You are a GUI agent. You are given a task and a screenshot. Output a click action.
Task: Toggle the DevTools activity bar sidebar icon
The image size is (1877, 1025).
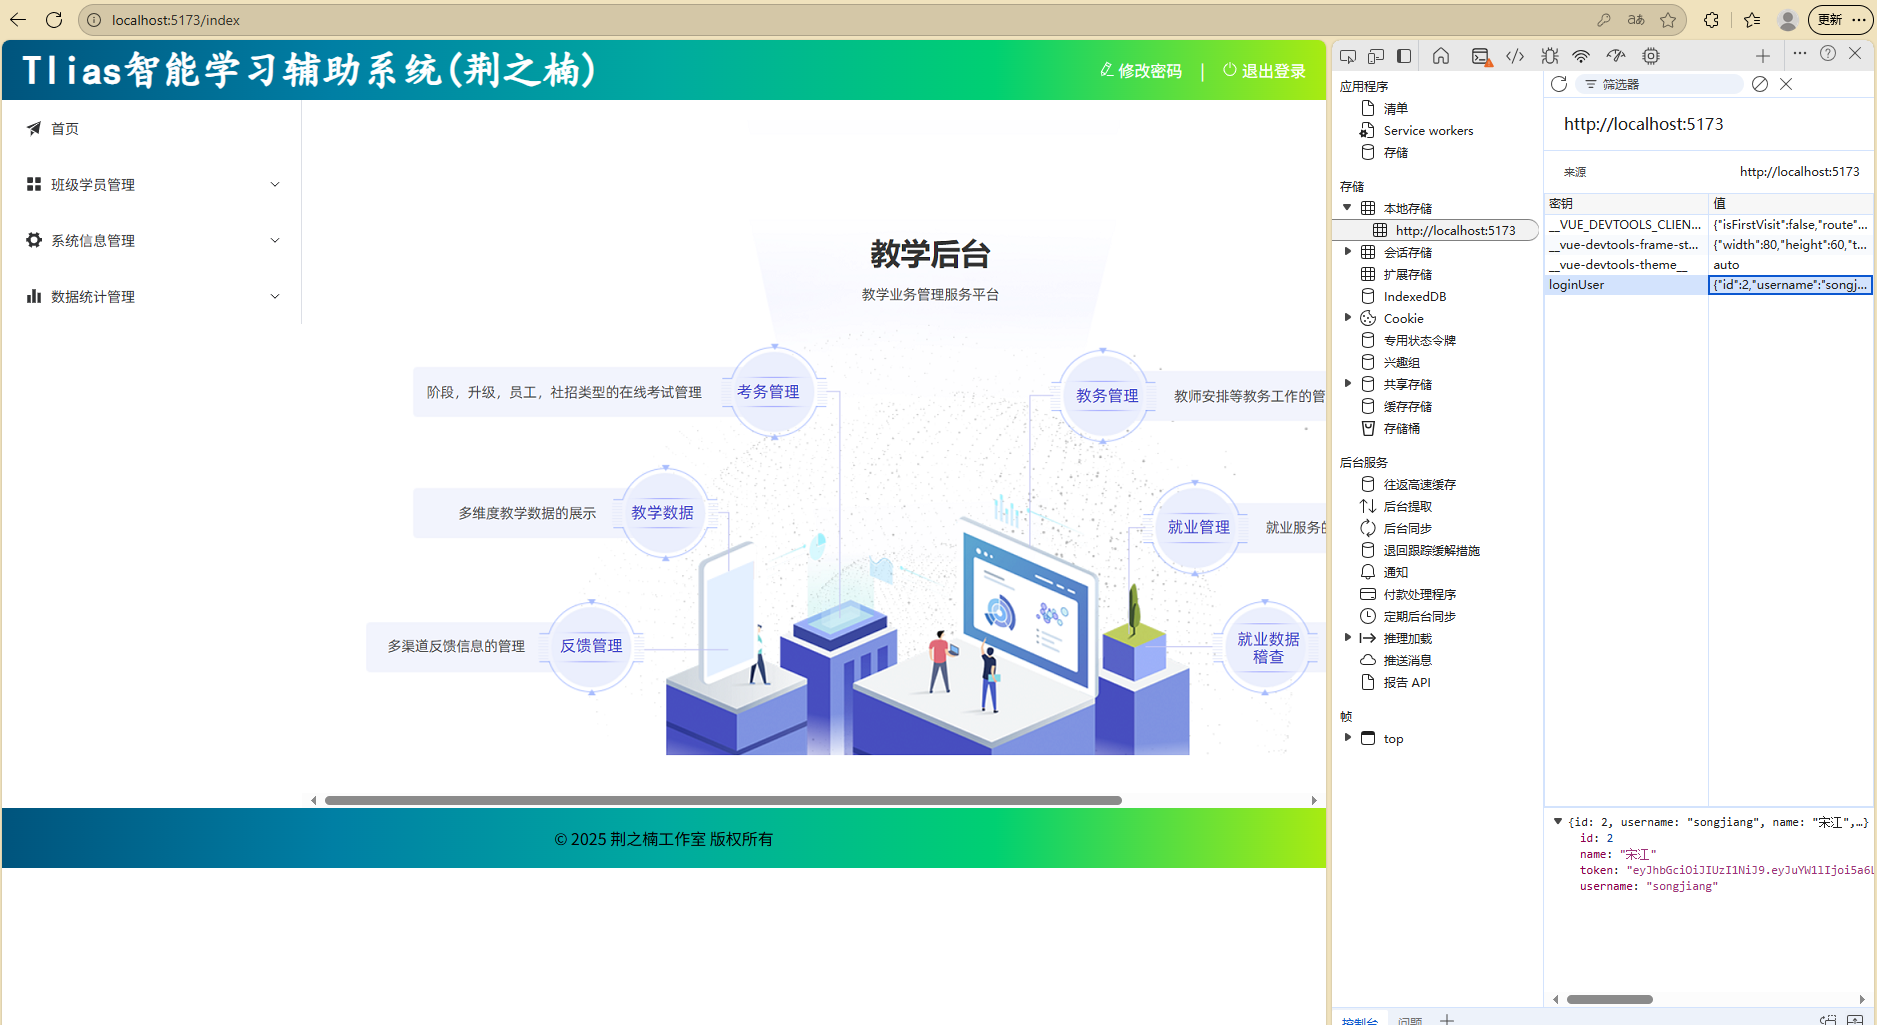point(1404,56)
